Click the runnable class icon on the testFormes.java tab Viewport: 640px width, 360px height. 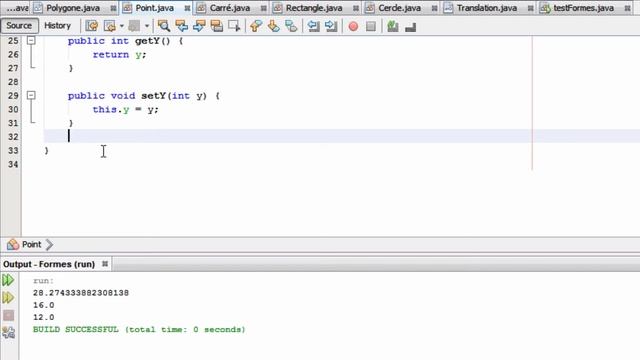(x=545, y=8)
